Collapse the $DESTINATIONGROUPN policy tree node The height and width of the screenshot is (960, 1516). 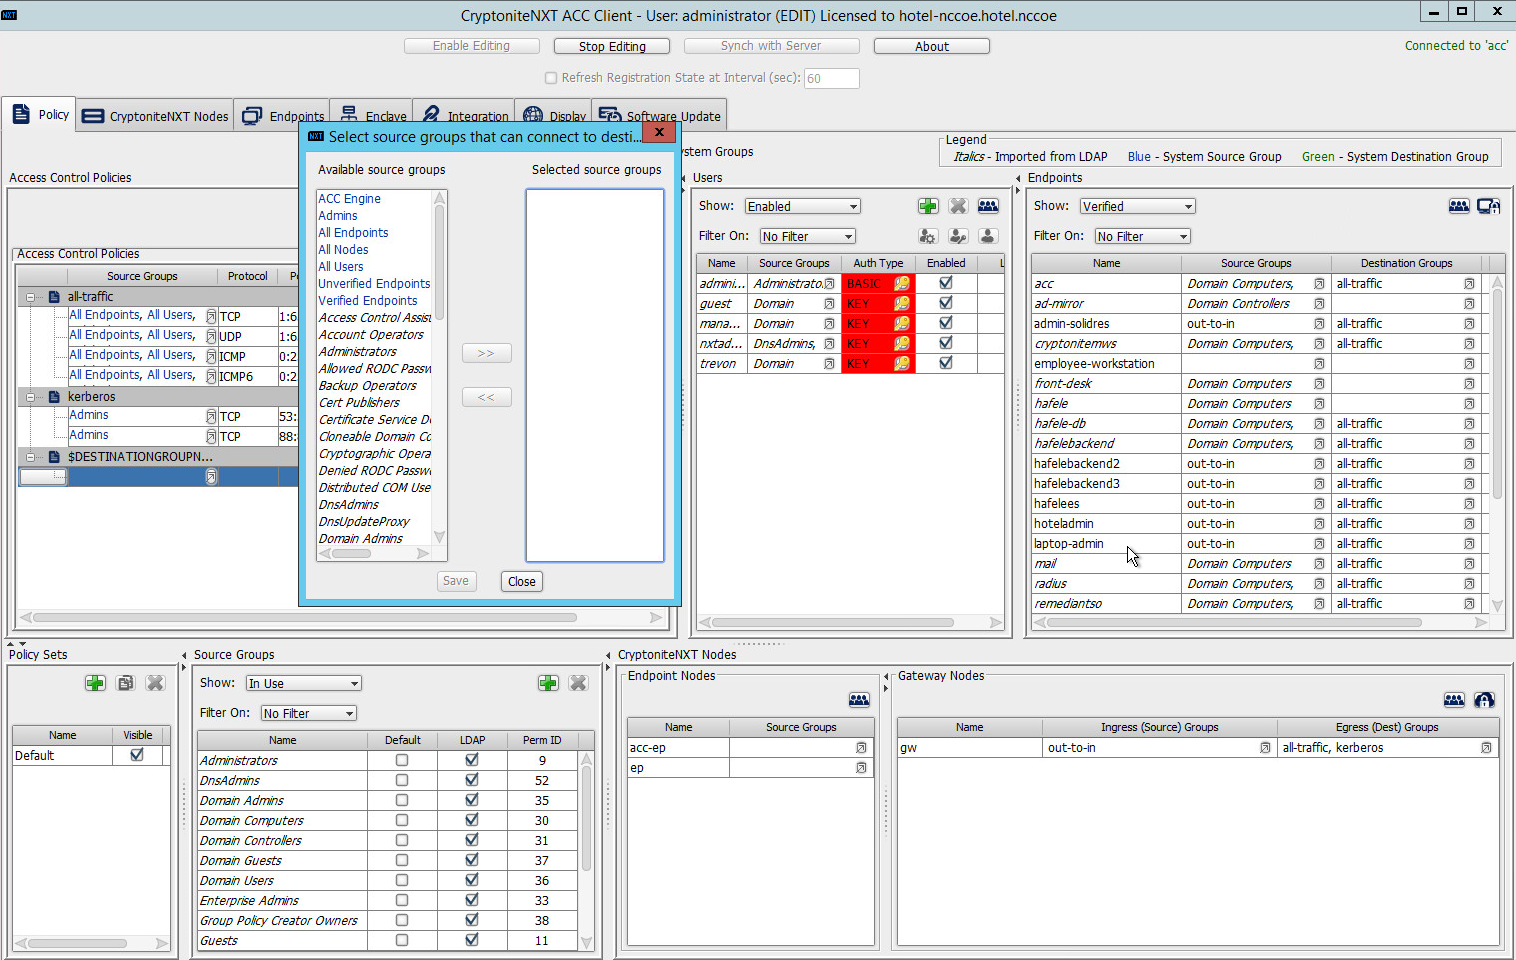point(30,457)
